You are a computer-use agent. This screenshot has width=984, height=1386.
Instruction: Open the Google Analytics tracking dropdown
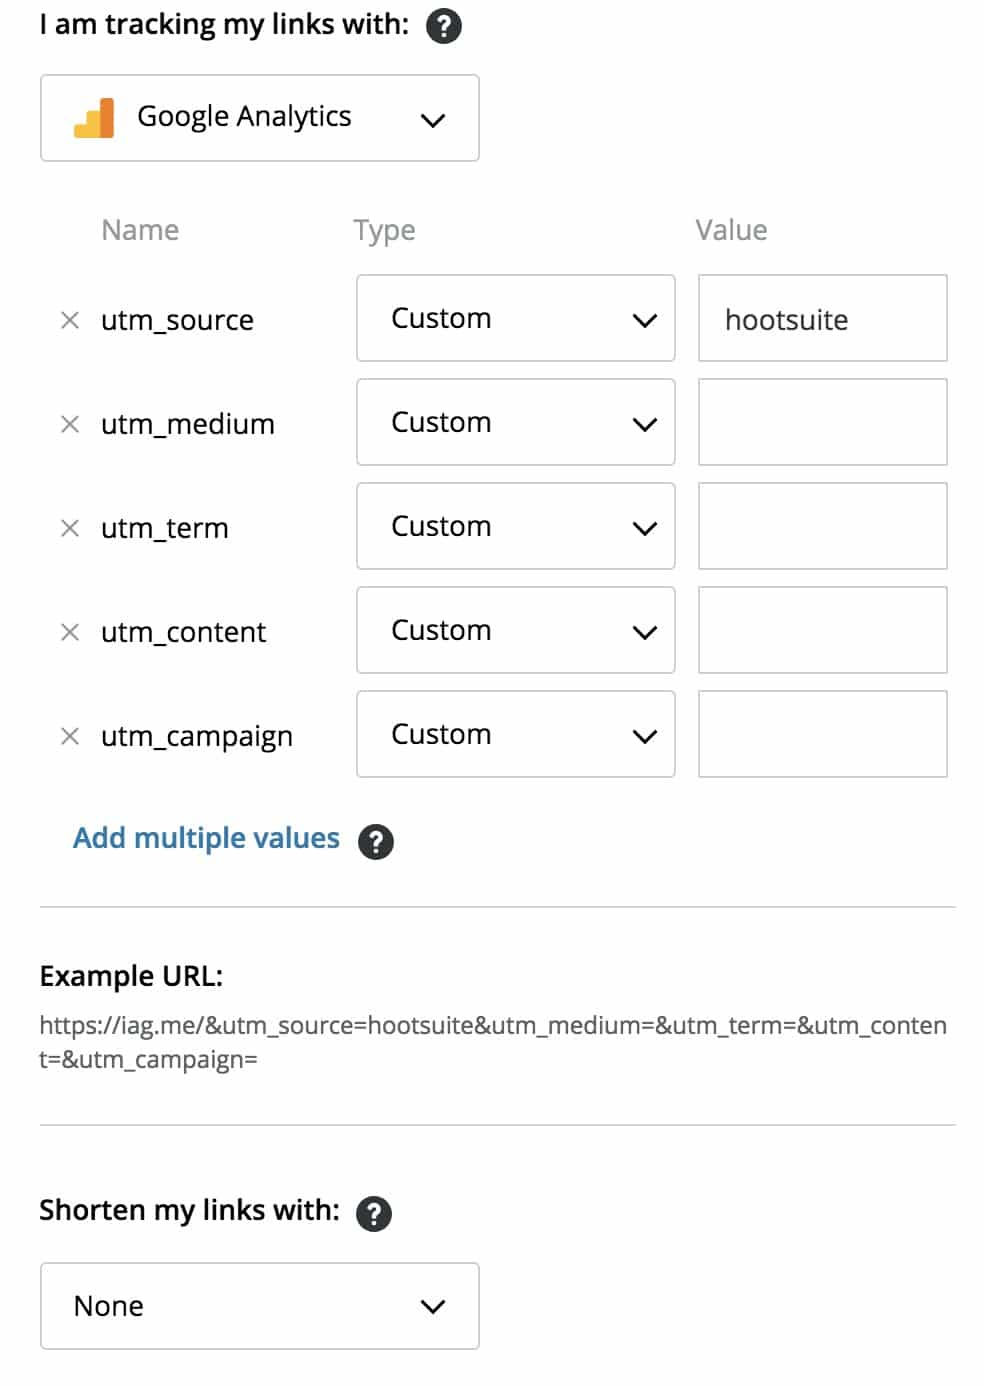[260, 118]
